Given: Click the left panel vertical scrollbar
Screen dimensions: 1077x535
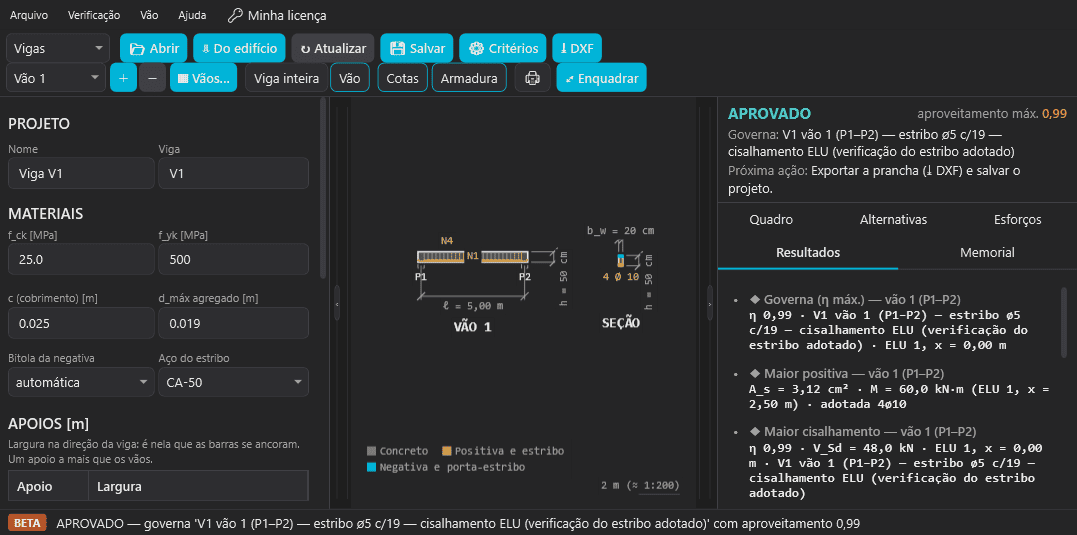Looking at the screenshot, I should coord(323,187).
